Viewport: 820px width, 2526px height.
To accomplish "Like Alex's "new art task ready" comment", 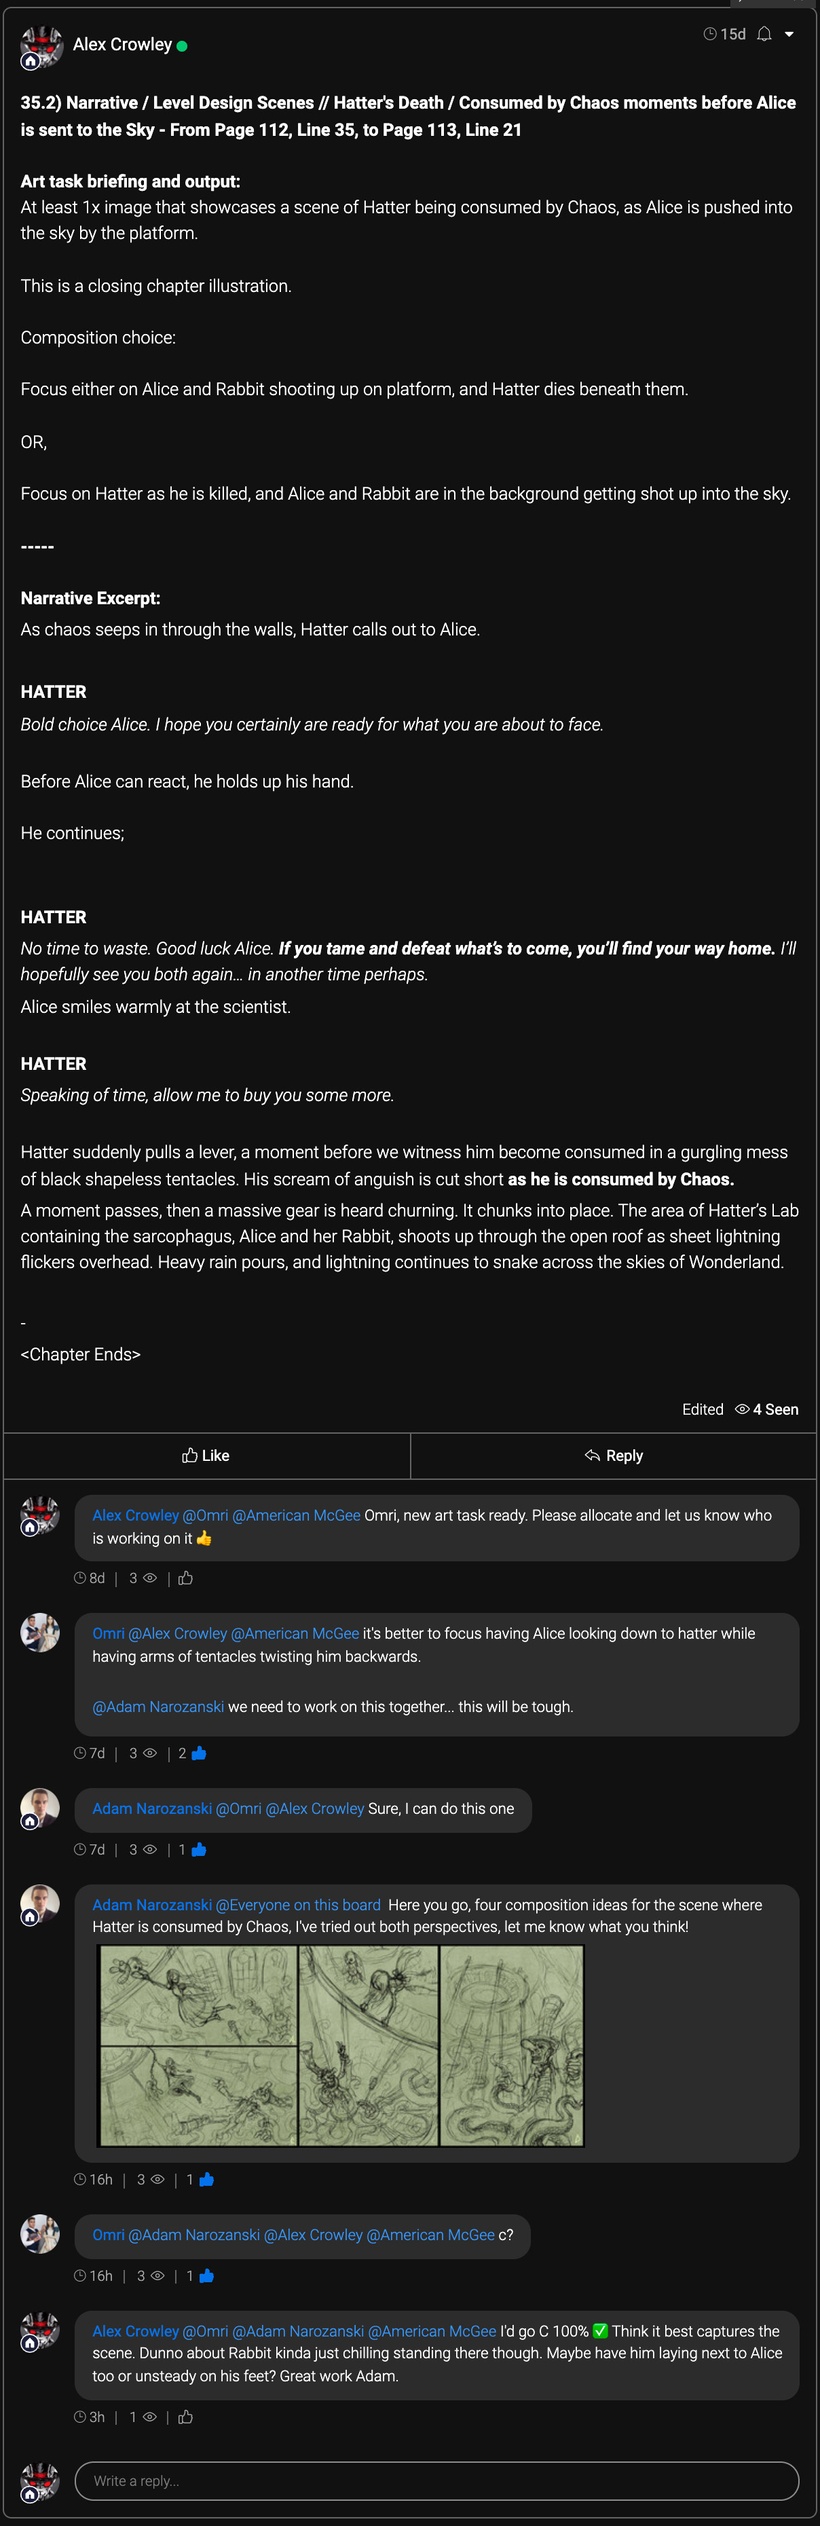I will click(x=185, y=1578).
